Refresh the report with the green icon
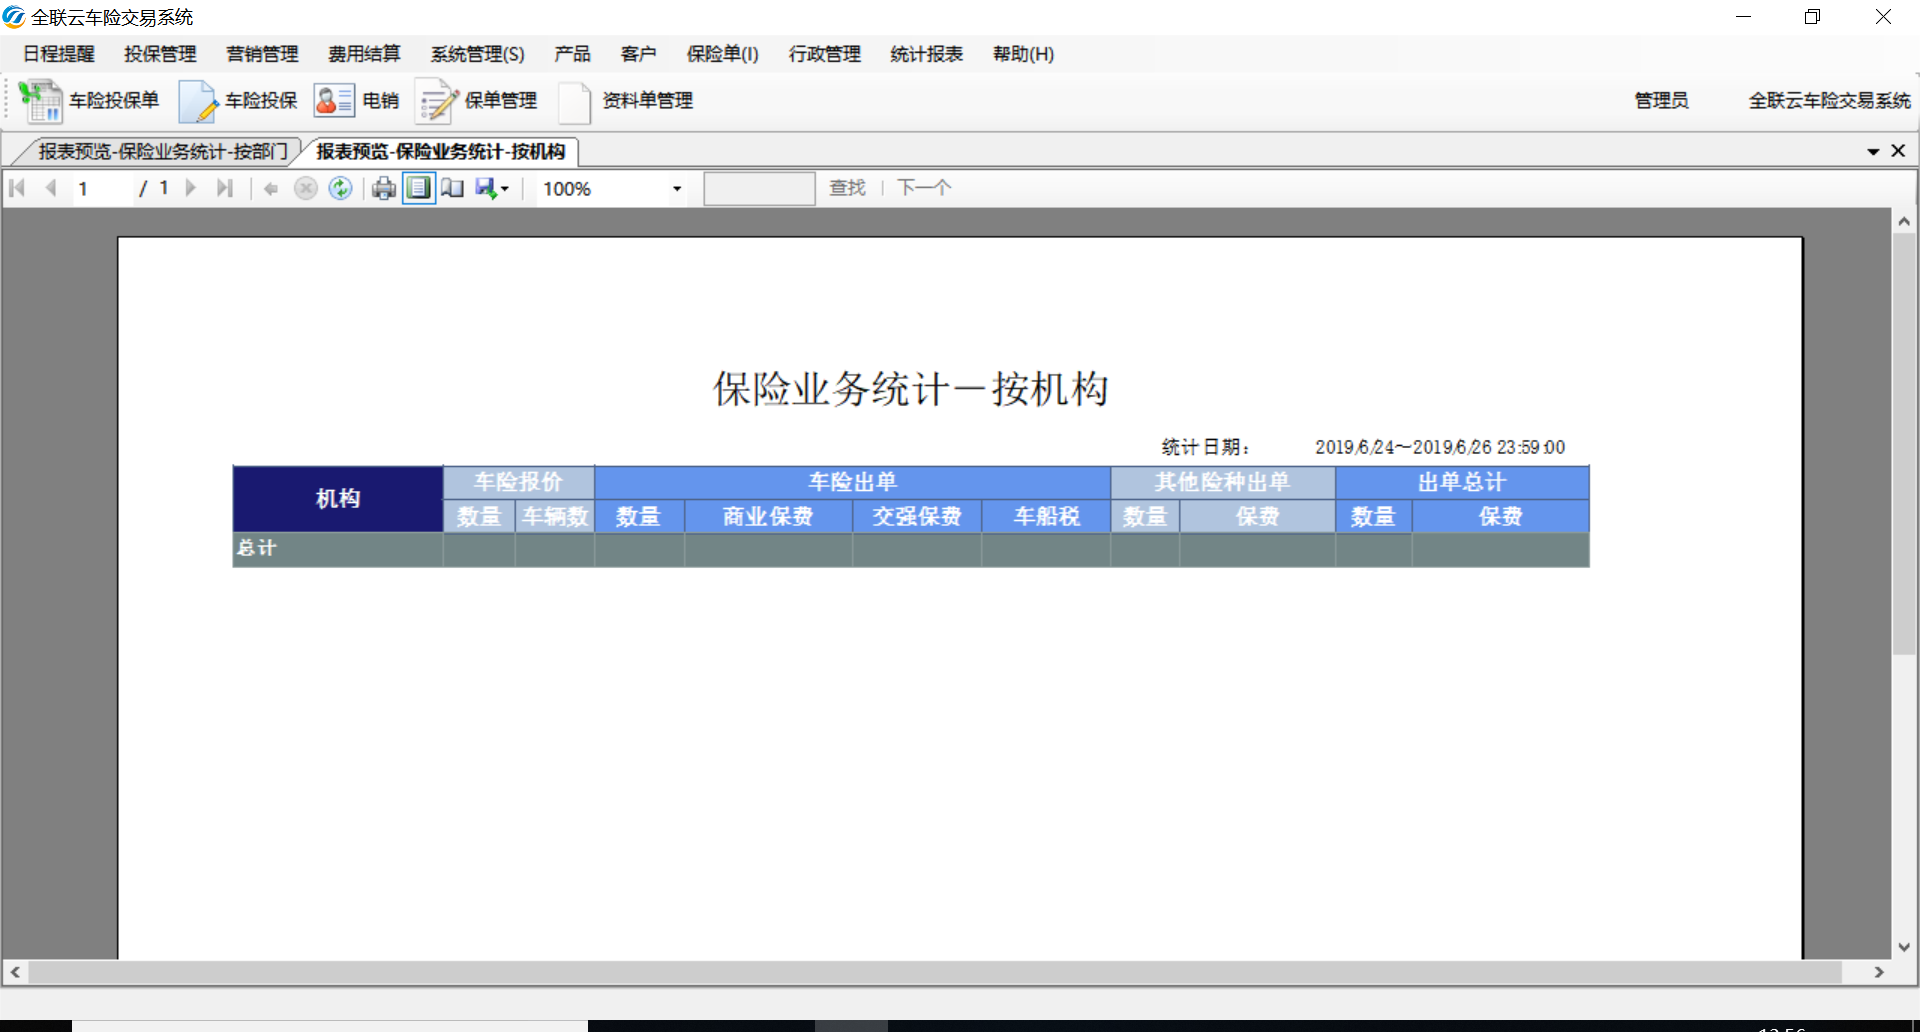 click(x=341, y=188)
